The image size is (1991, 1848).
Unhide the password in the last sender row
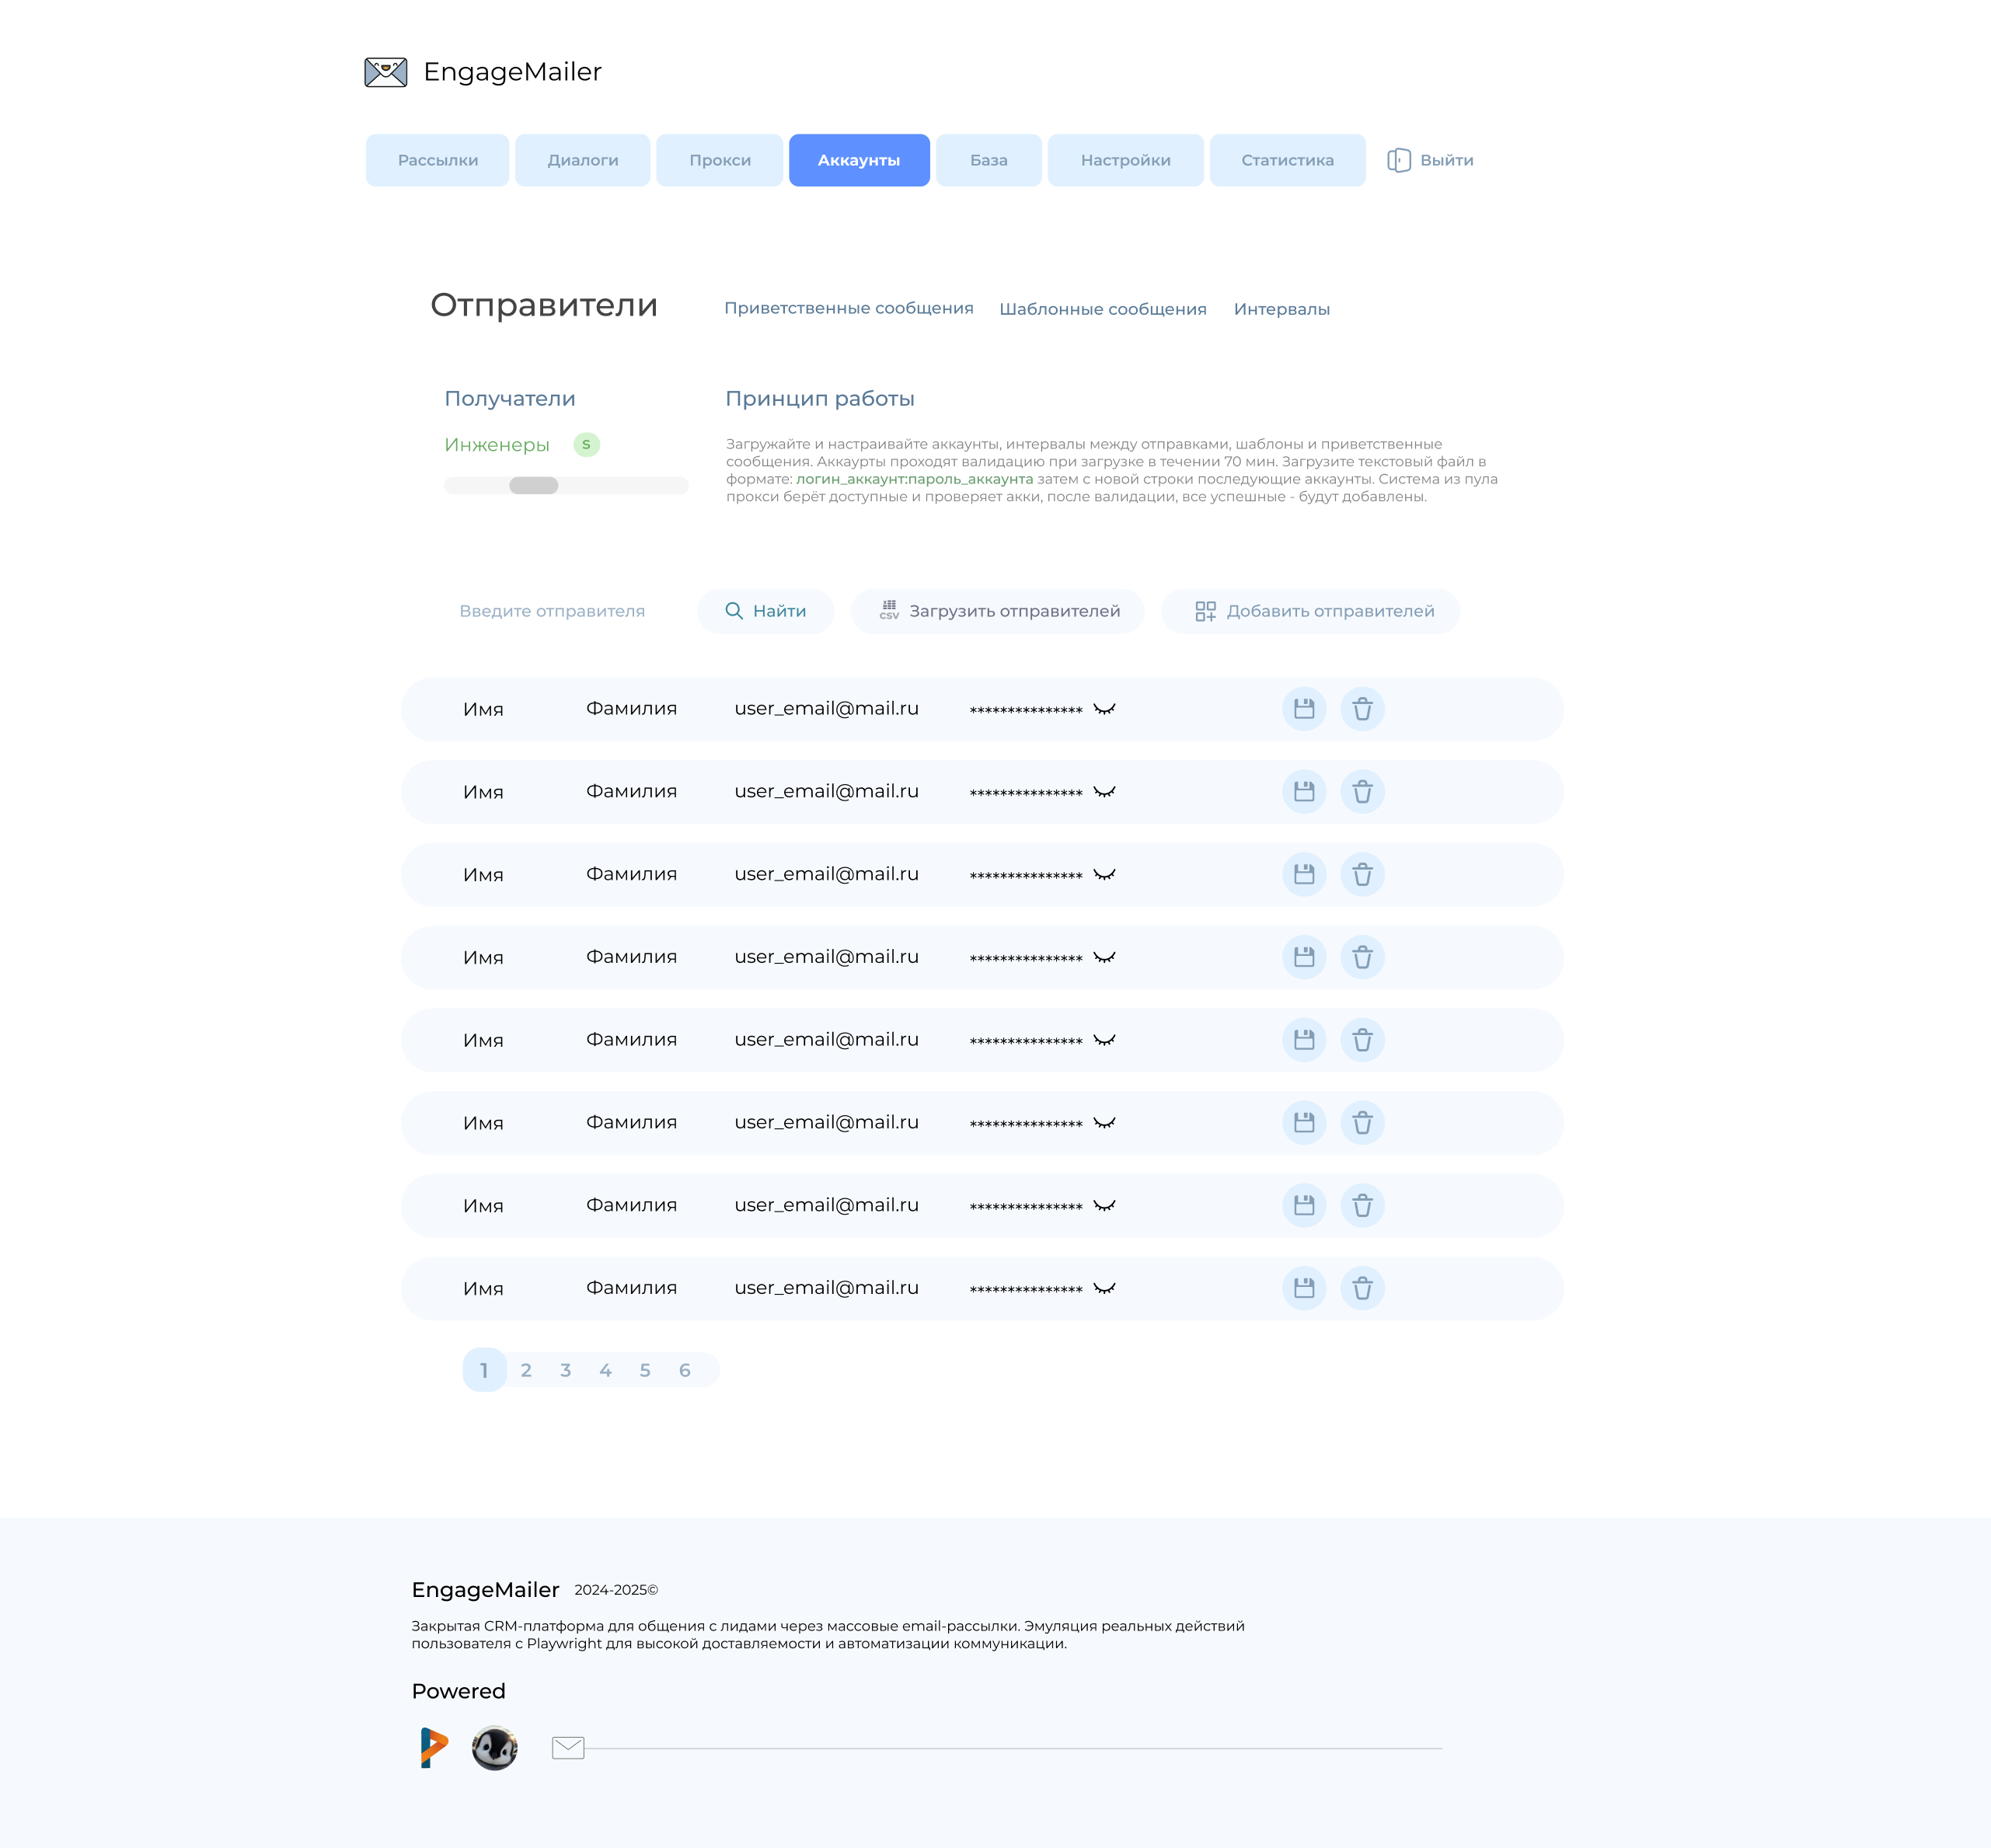tap(1104, 1288)
